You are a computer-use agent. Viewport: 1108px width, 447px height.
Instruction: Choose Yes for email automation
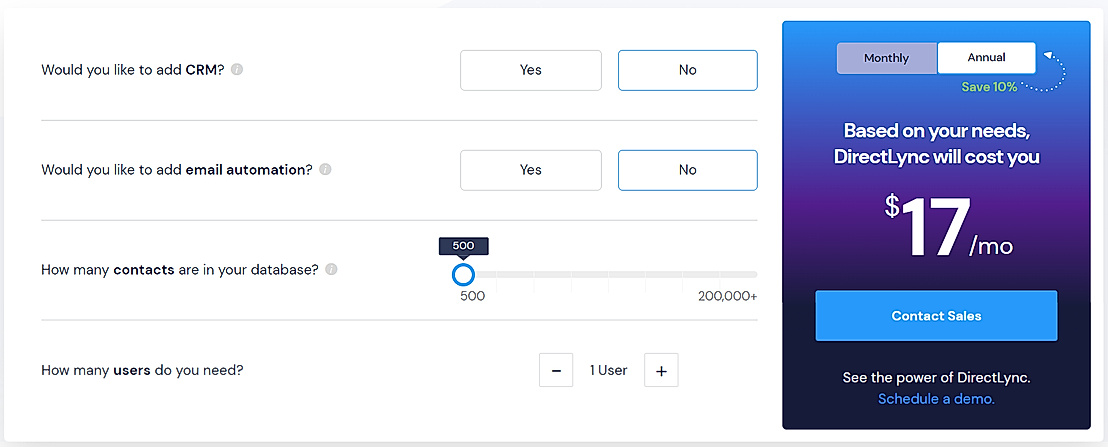(530, 170)
